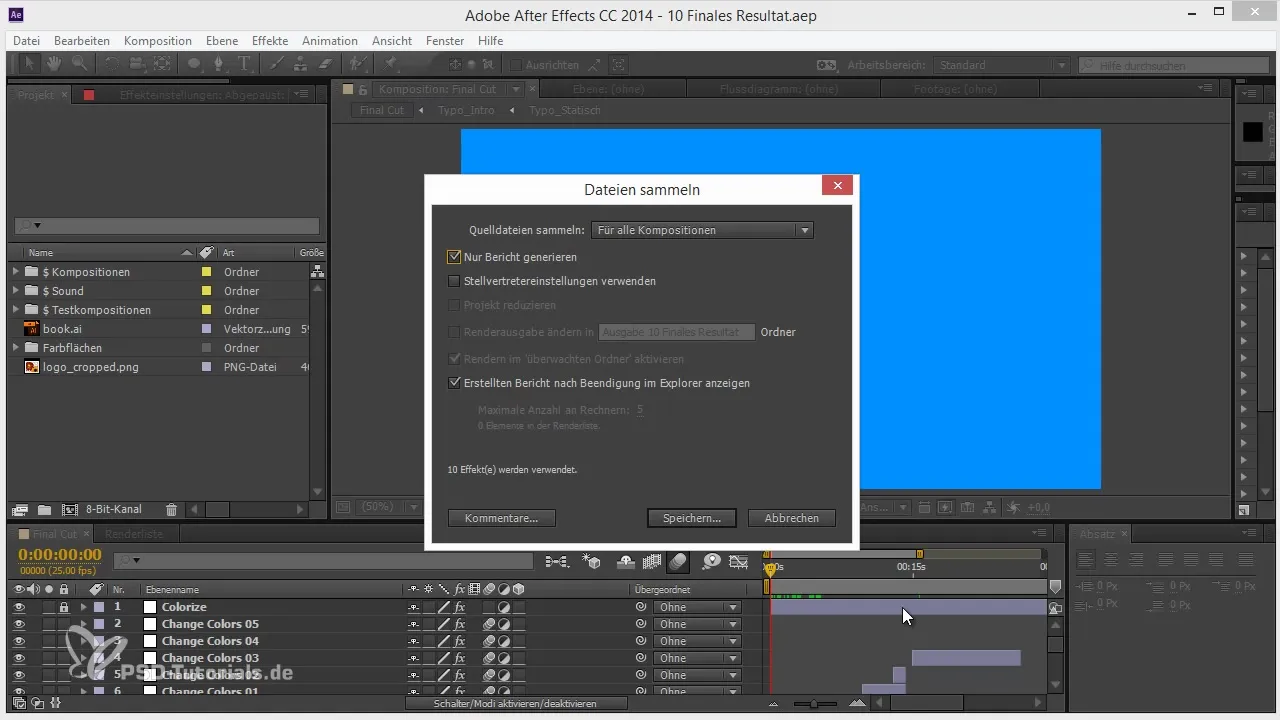The height and width of the screenshot is (720, 1280).
Task: Toggle frame blending icon in timeline
Action: click(652, 561)
